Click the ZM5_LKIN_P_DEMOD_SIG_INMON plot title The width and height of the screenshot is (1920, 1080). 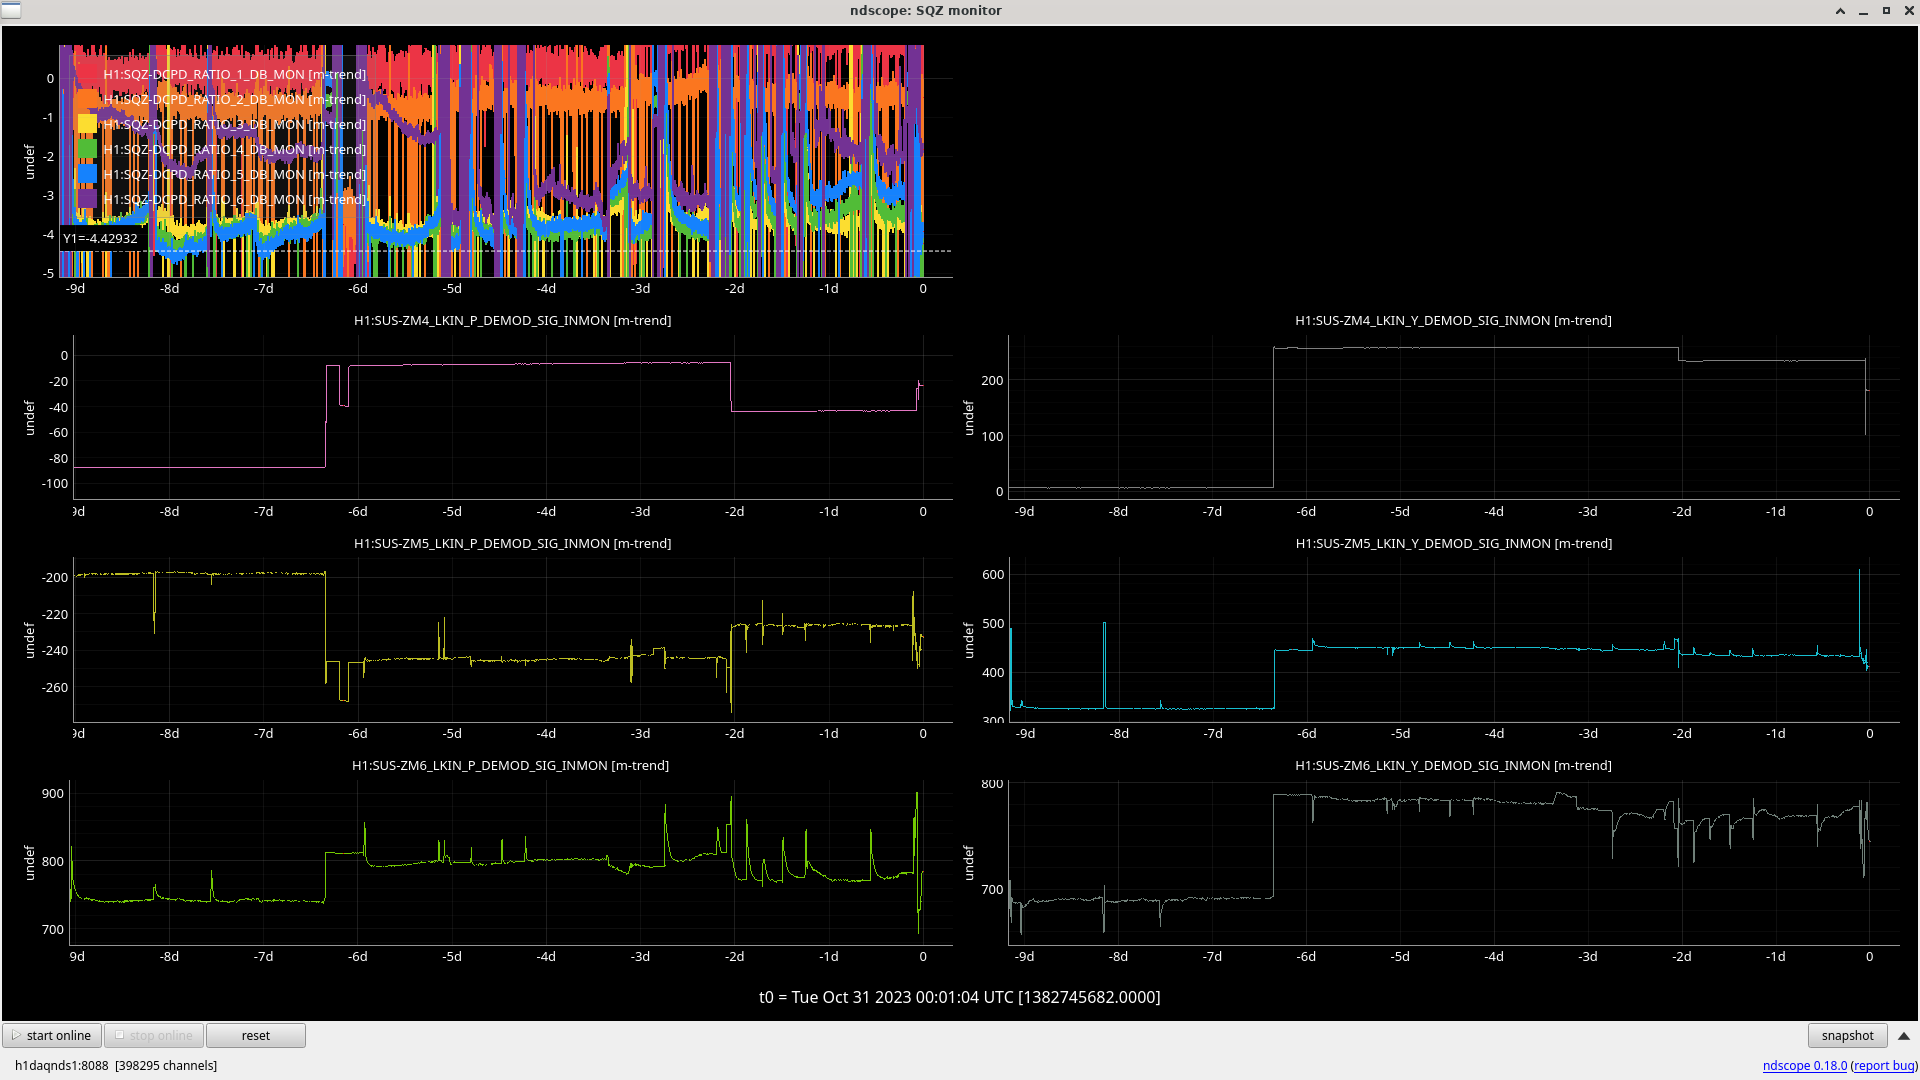512,544
